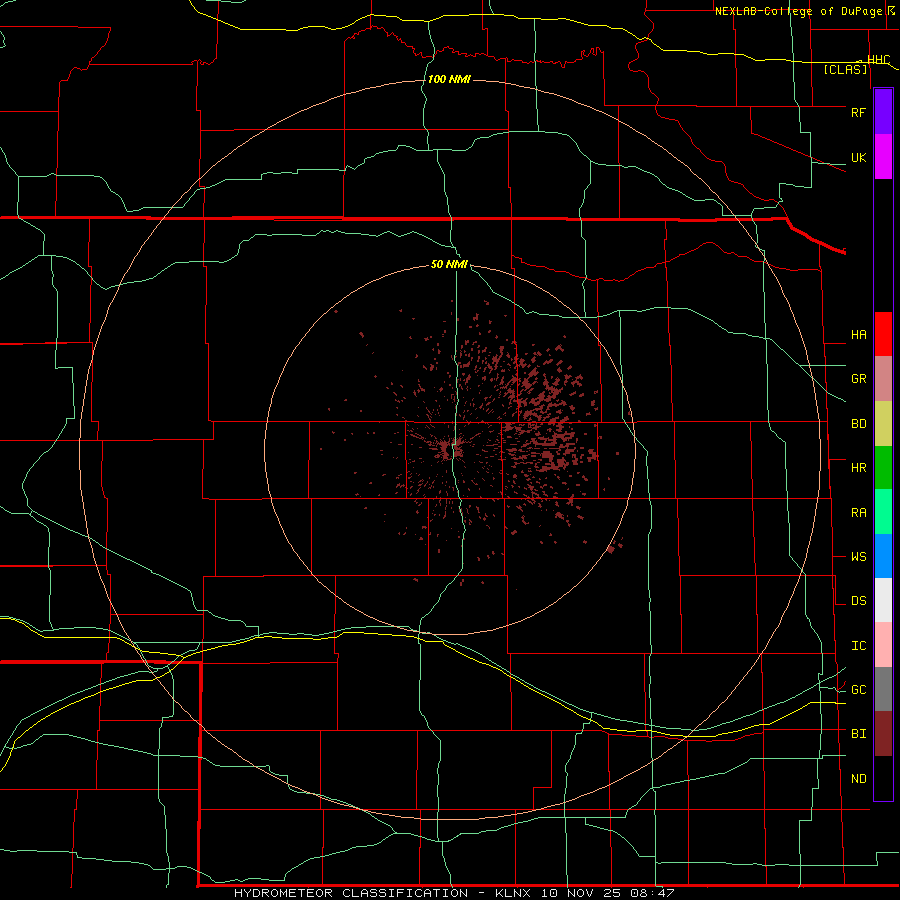Select the BD yellow legend swatch

click(883, 424)
